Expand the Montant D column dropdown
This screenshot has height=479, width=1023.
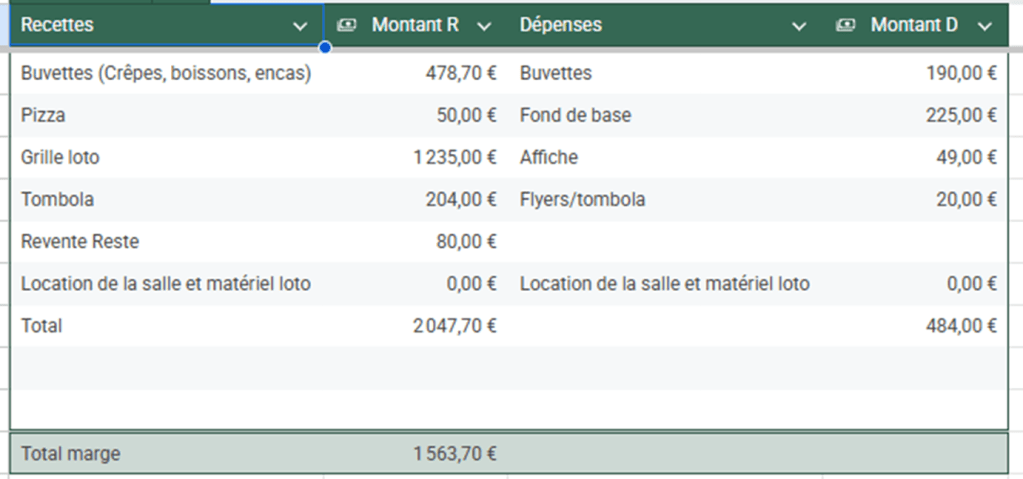point(985,27)
